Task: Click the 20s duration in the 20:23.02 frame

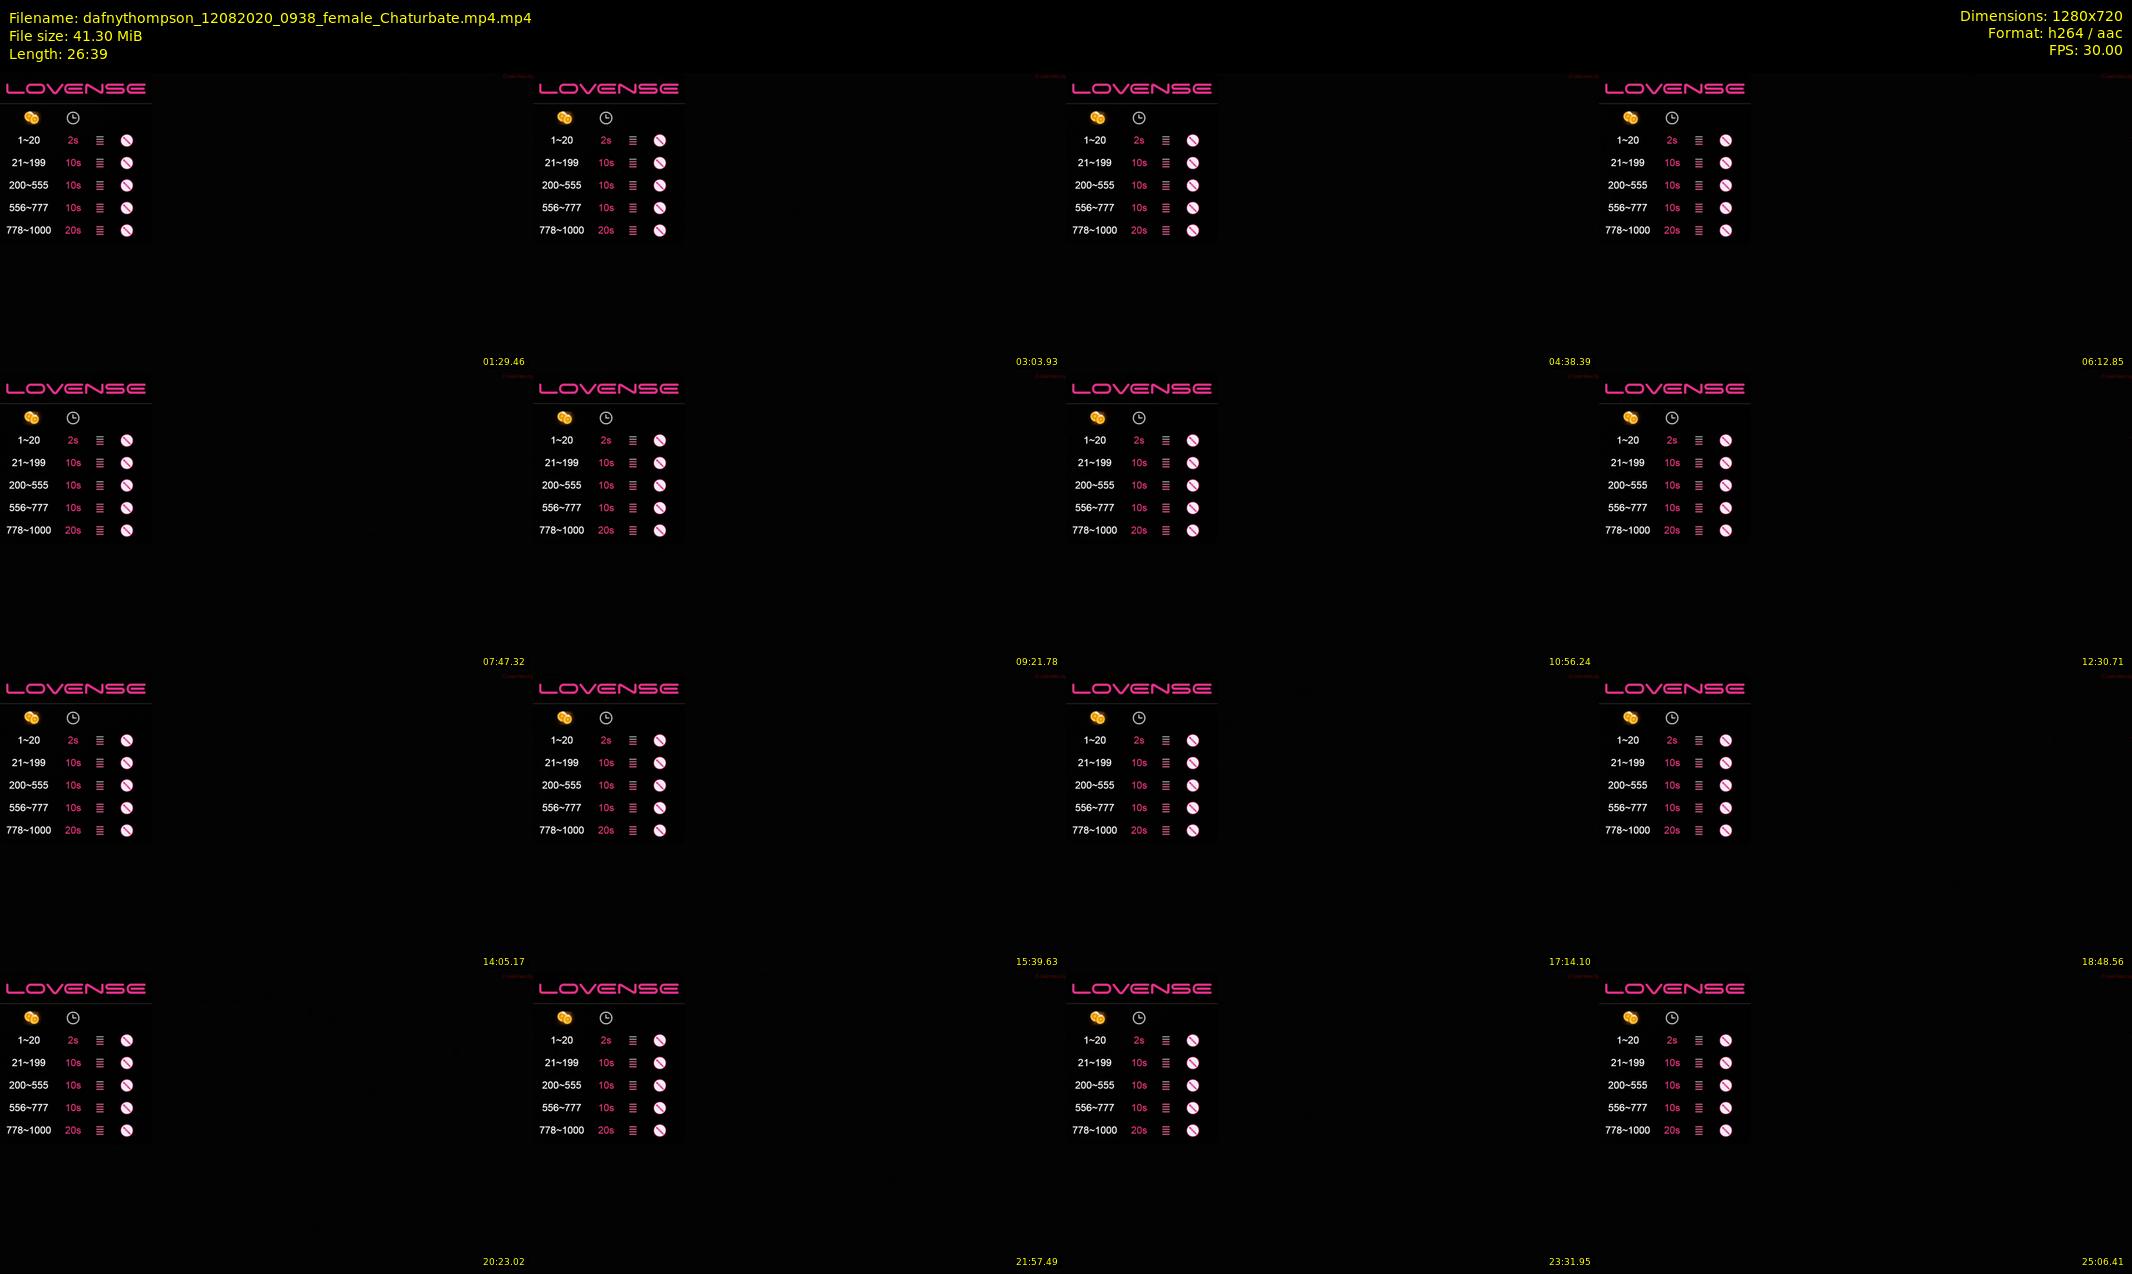Action: click(x=73, y=1131)
